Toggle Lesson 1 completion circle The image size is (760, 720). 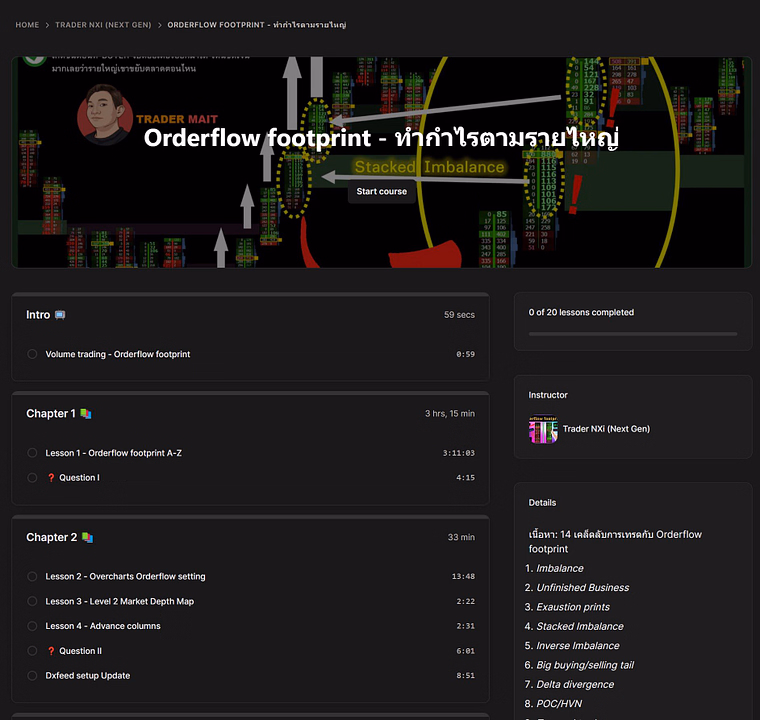(32, 453)
